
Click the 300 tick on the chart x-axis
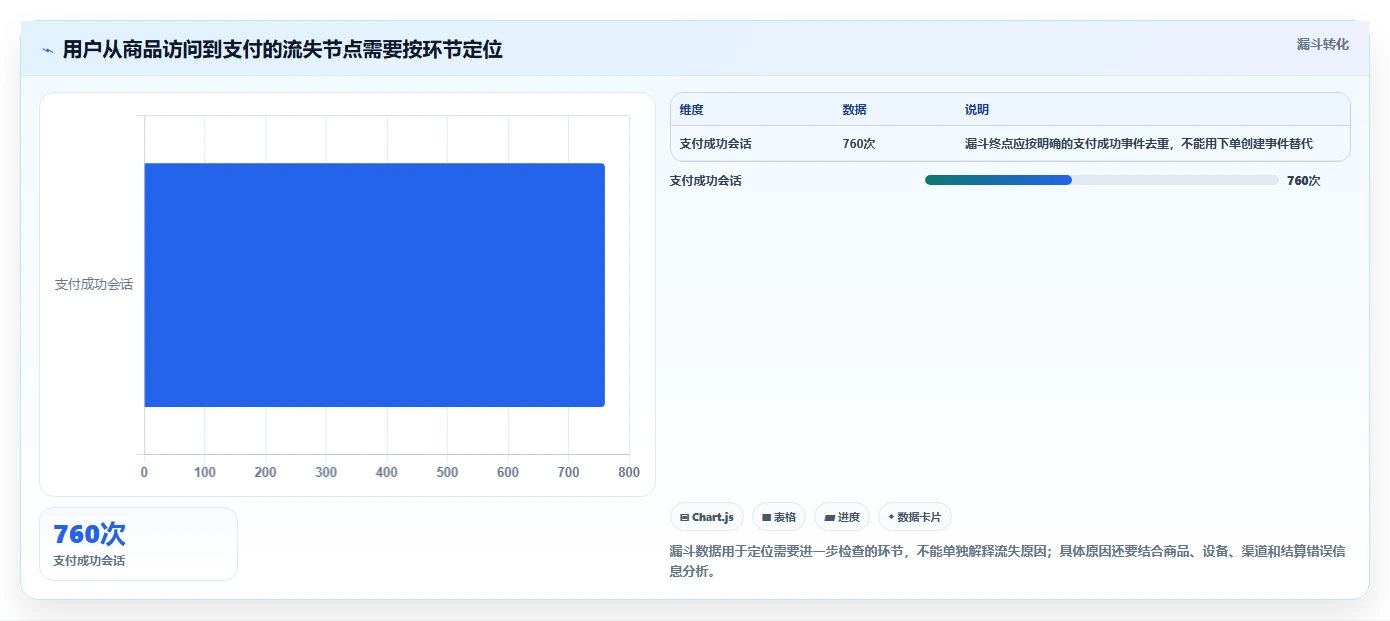pos(326,472)
